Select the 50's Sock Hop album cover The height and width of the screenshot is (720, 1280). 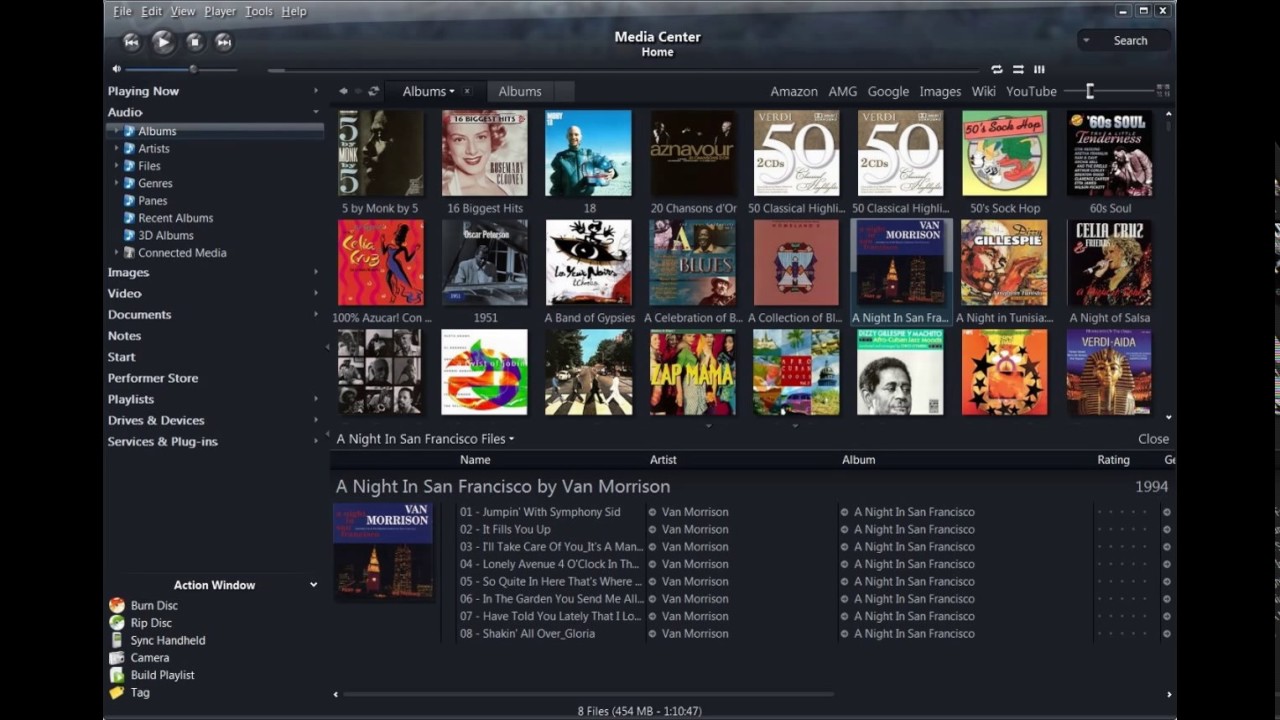1005,153
